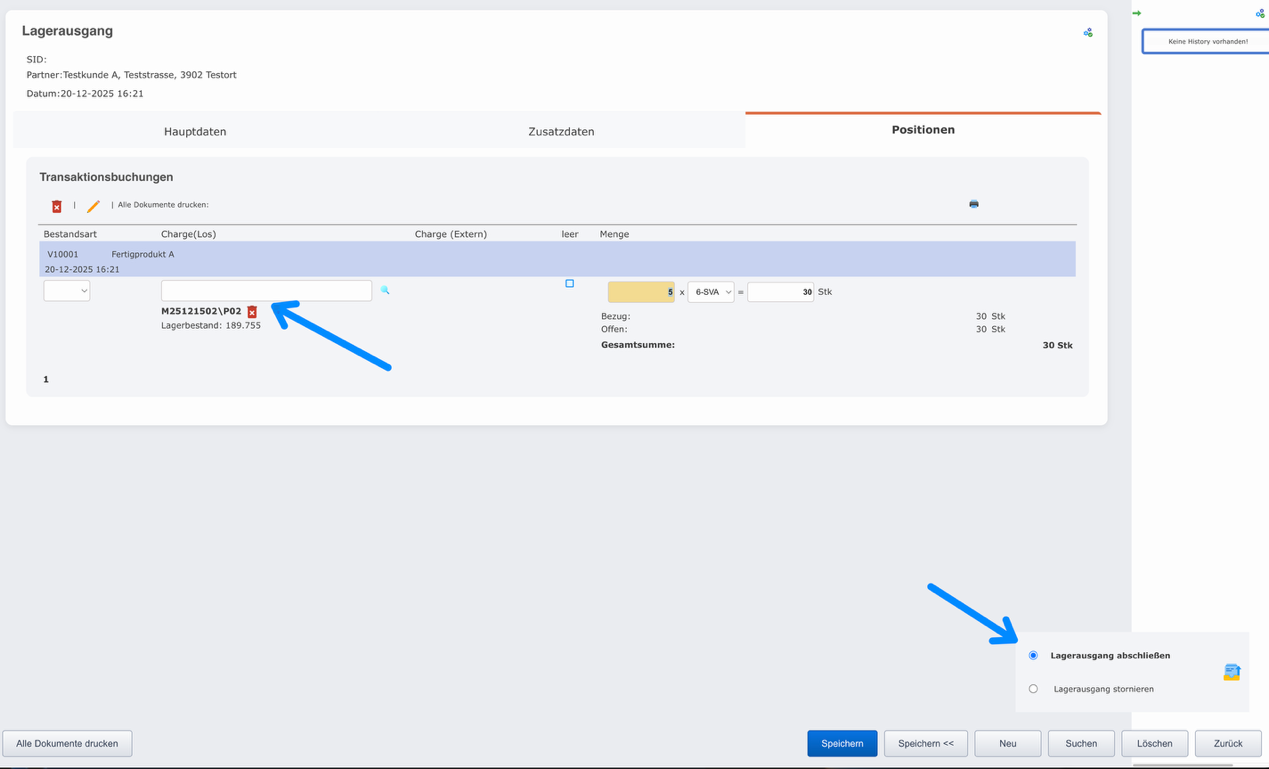Screen dimensions: 1269x769
Task: Click the red delete icon in Transaktionsbuchungen toolbar
Action: pos(57,206)
